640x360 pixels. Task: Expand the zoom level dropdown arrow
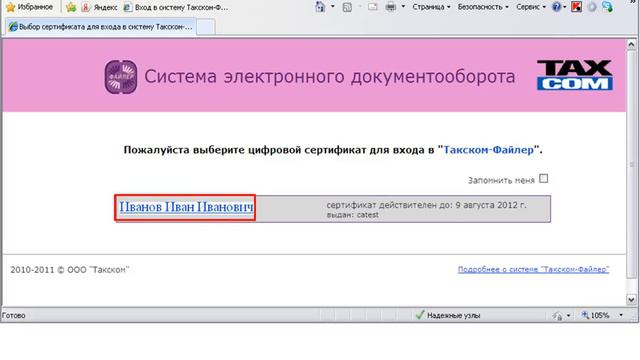click(621, 315)
